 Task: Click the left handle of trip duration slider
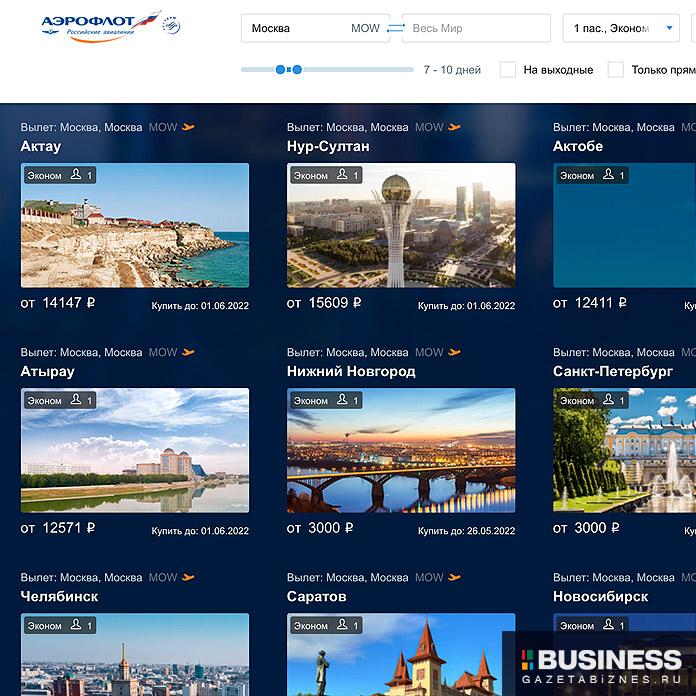coord(280,70)
